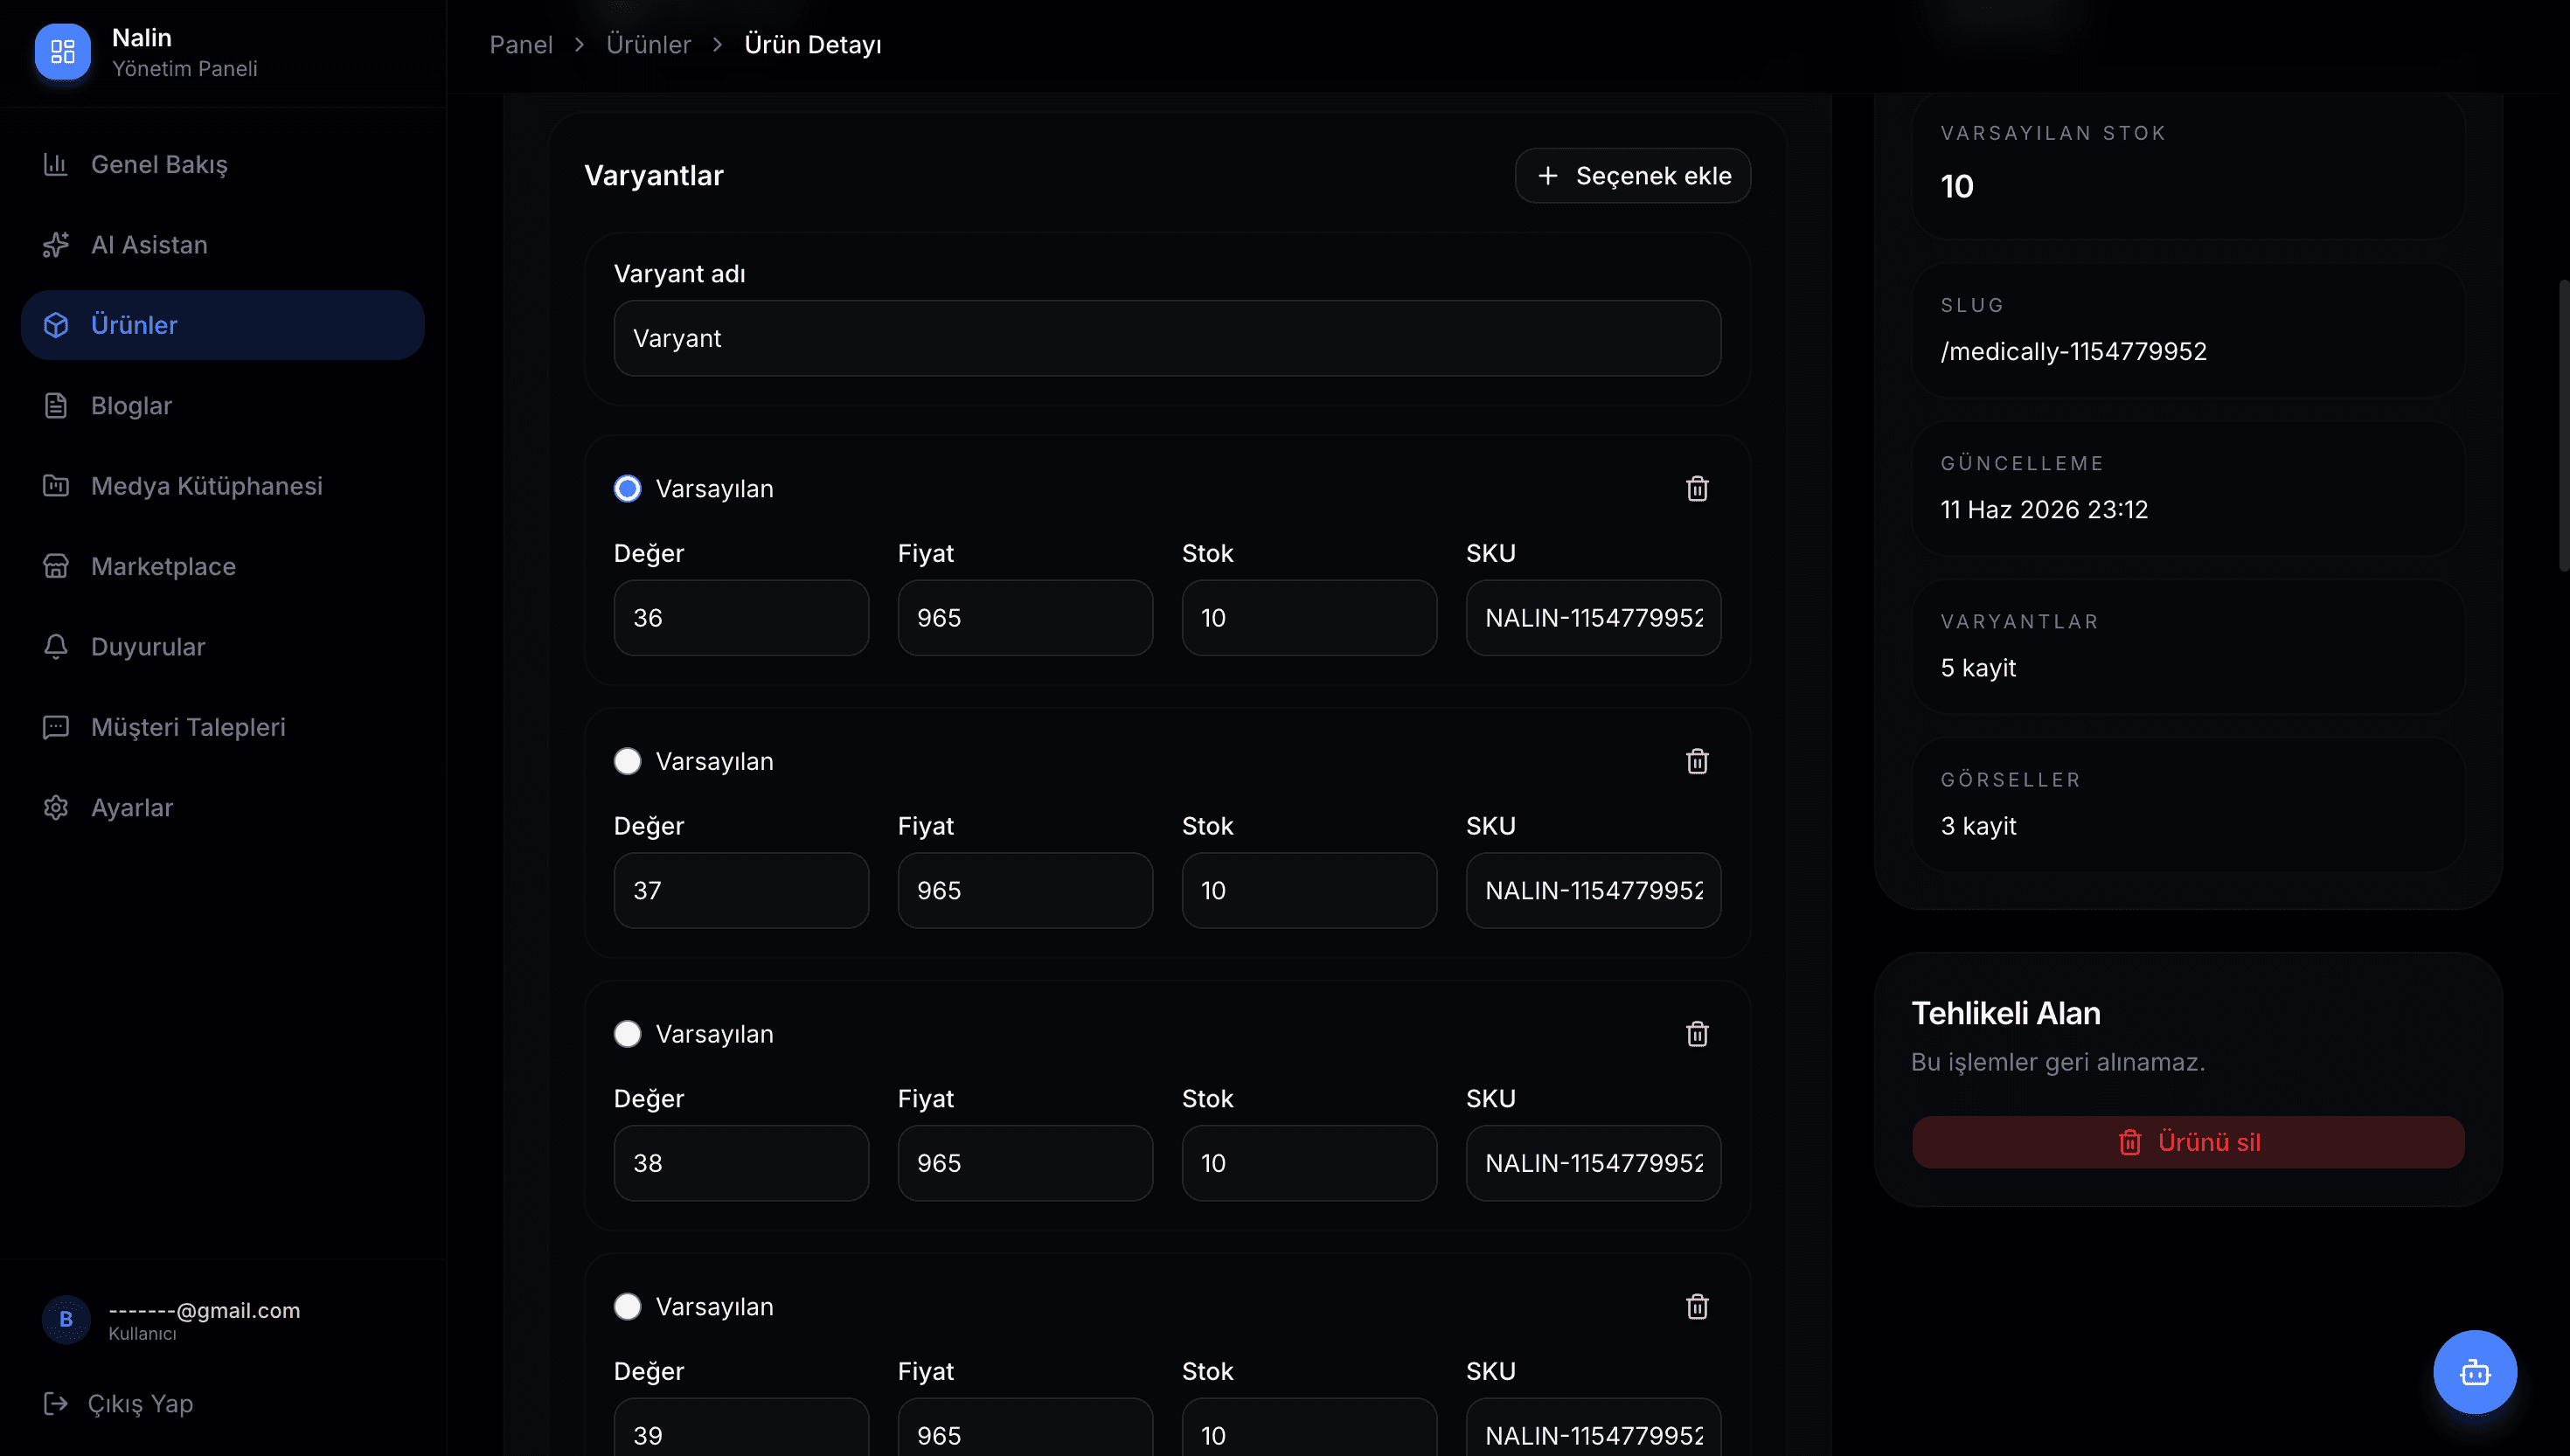Focus the Varyant adı input field

pyautogui.click(x=1167, y=338)
